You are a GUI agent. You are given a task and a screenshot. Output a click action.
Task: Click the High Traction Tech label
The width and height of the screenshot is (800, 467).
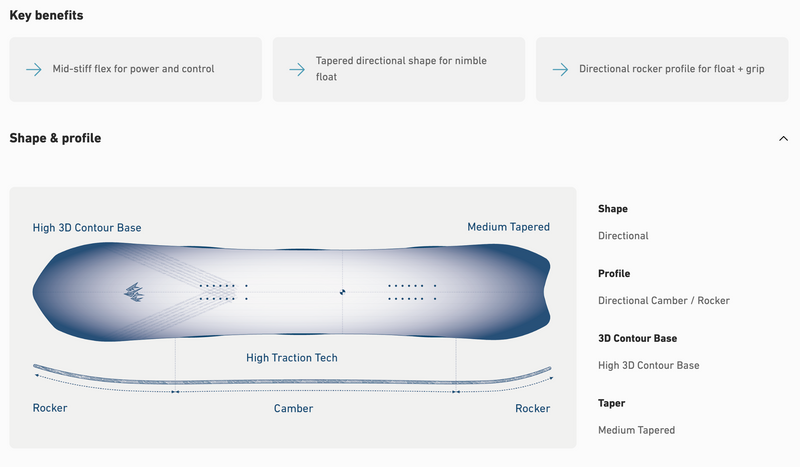292,357
